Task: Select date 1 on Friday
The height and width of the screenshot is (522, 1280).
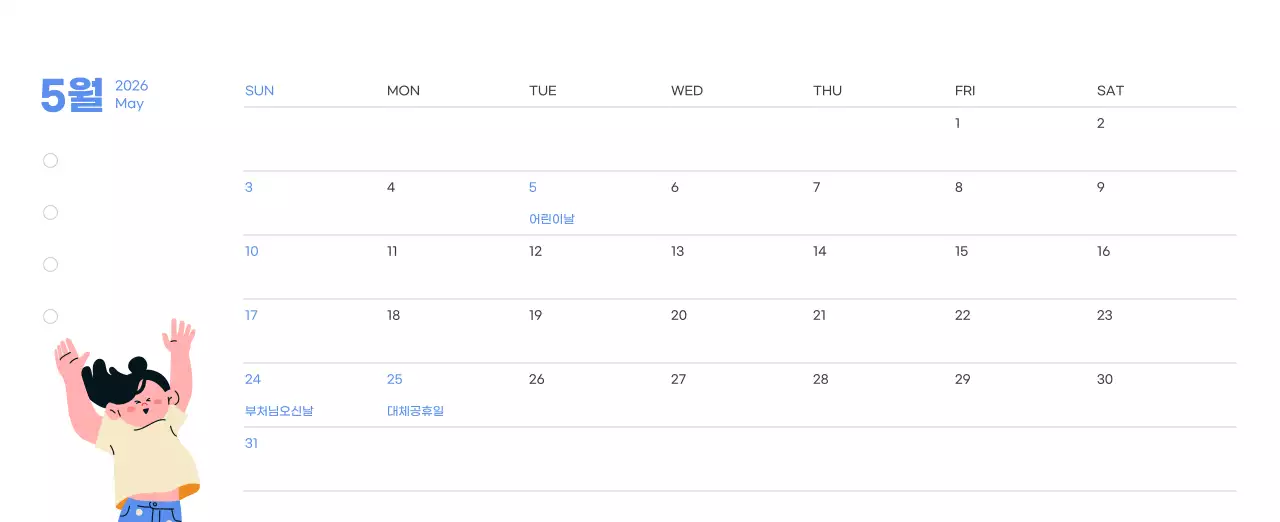Action: pyautogui.click(x=958, y=124)
